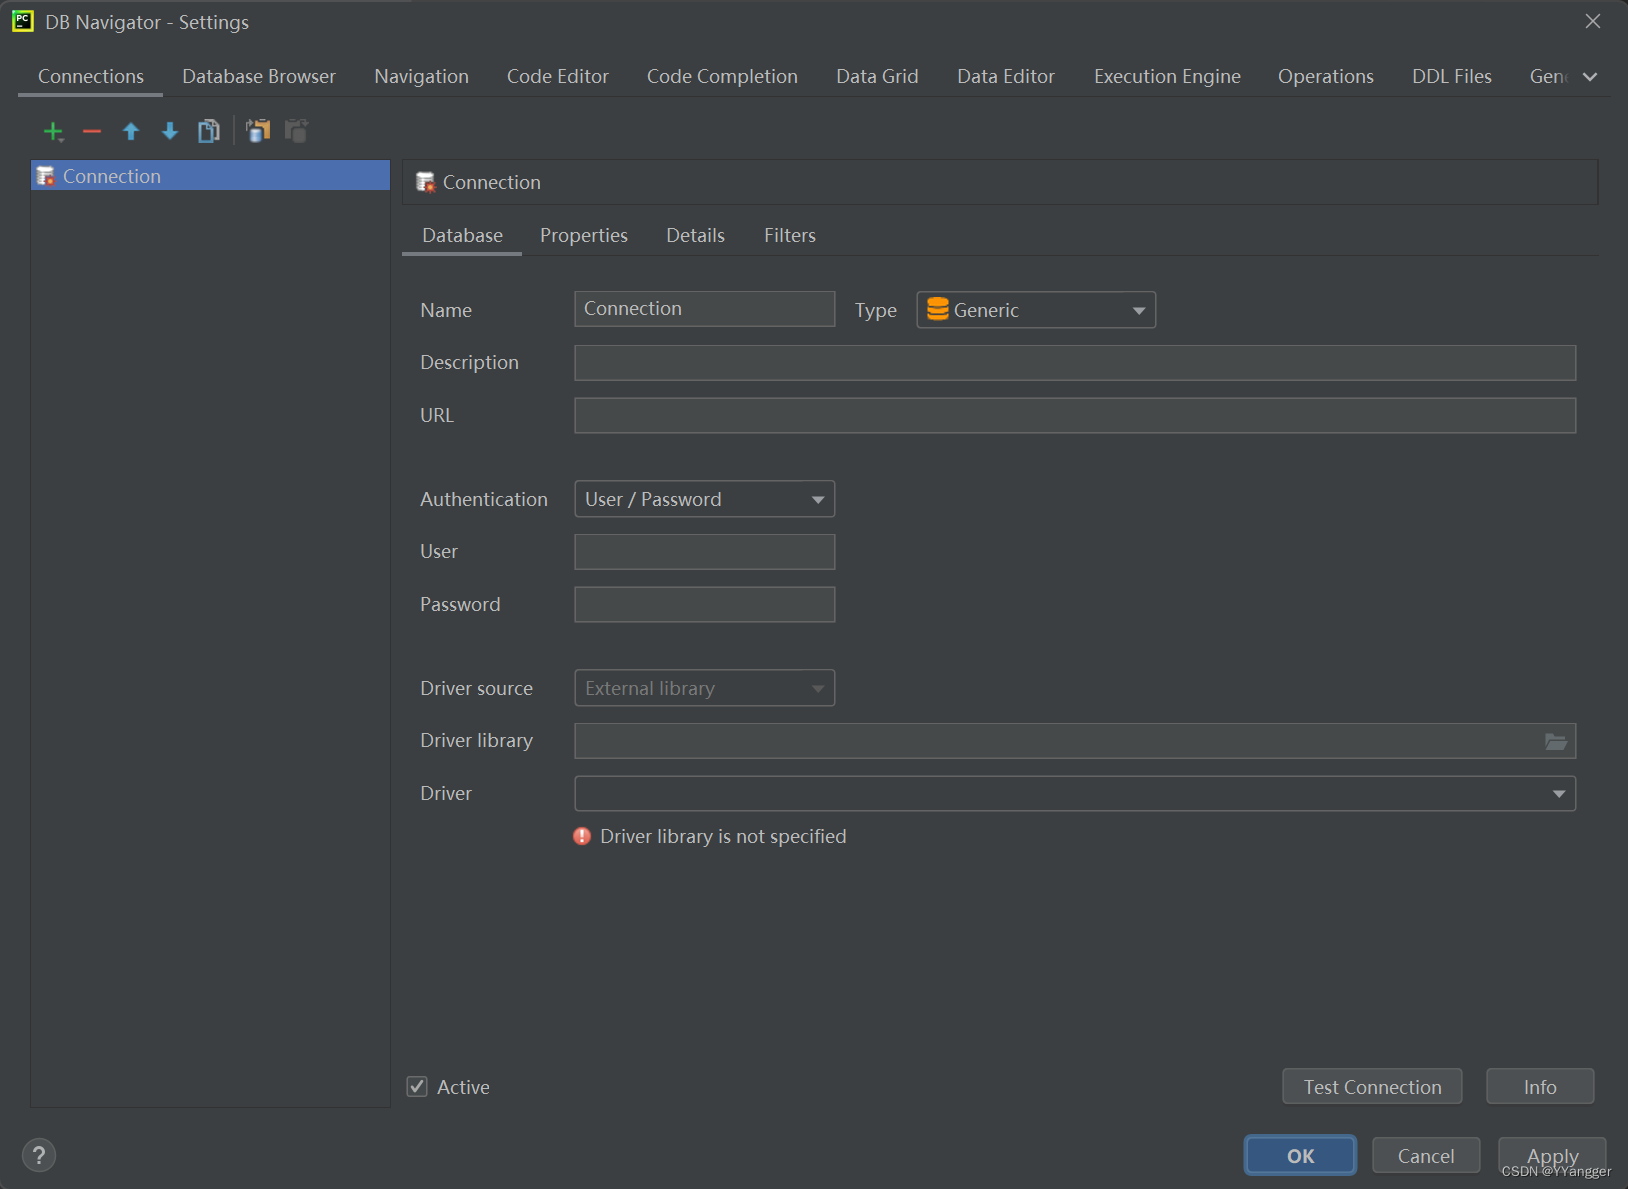Click the Driver library is not specified message
This screenshot has height=1189, width=1628.
point(723,837)
